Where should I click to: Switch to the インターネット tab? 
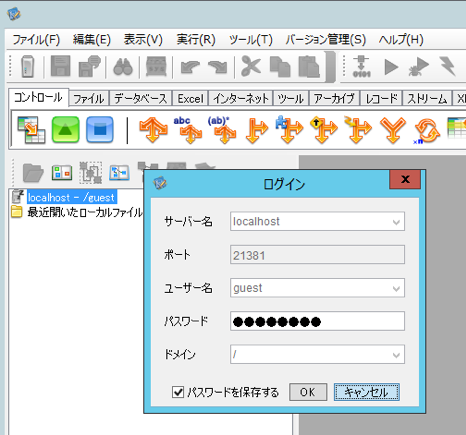241,99
